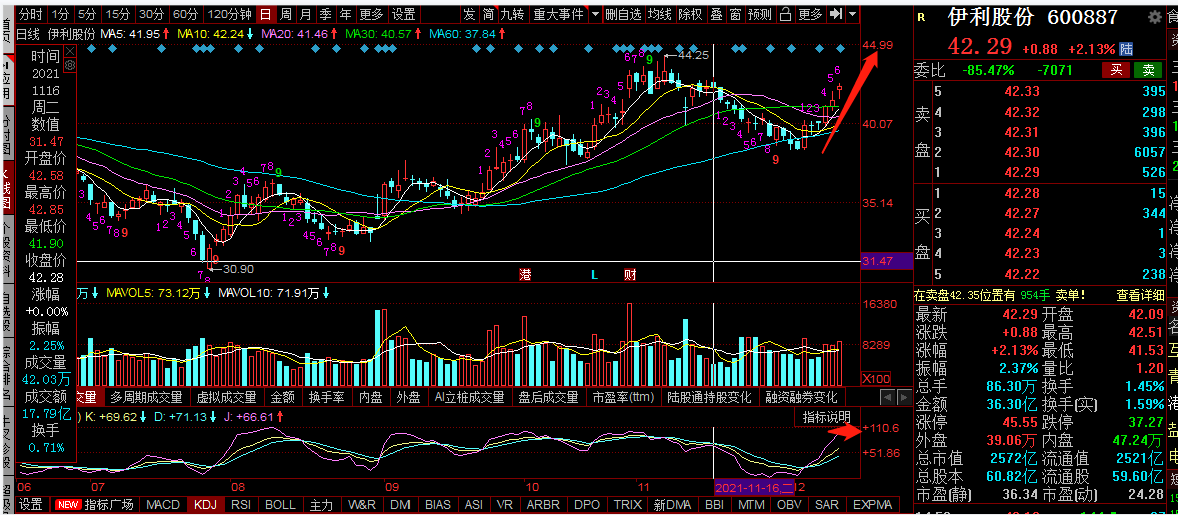The height and width of the screenshot is (515, 1178).
Task: Click the 预测 forecast button
Action: point(760,14)
